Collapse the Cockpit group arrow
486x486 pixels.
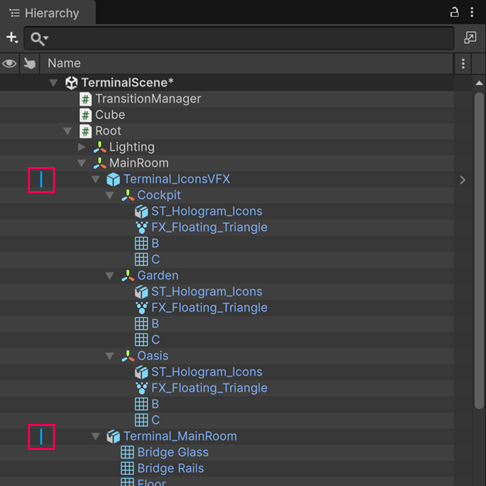tap(110, 195)
